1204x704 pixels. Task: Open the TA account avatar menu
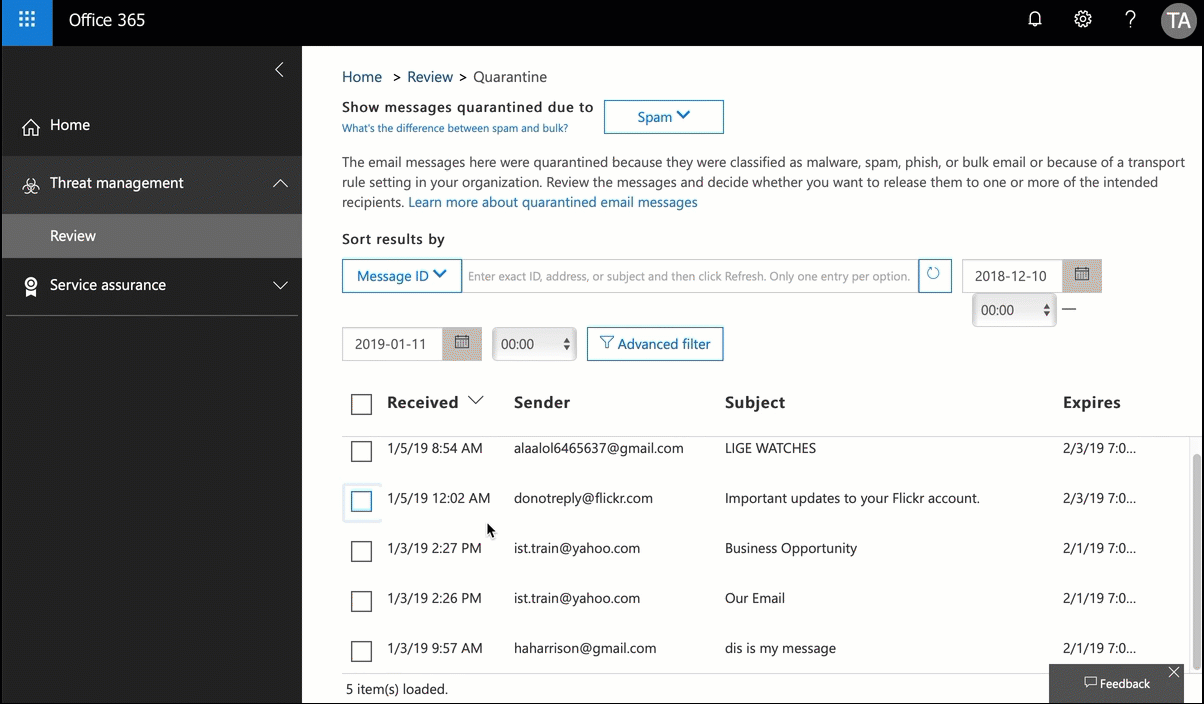(x=1178, y=20)
